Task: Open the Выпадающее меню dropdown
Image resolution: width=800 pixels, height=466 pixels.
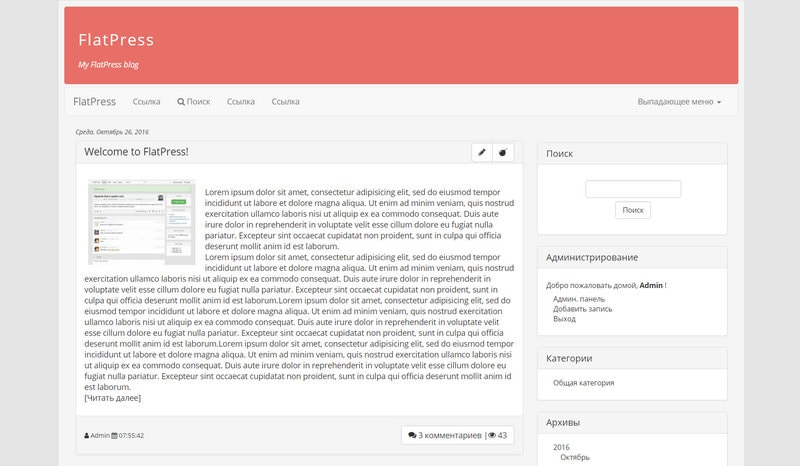Action: pyautogui.click(x=679, y=102)
